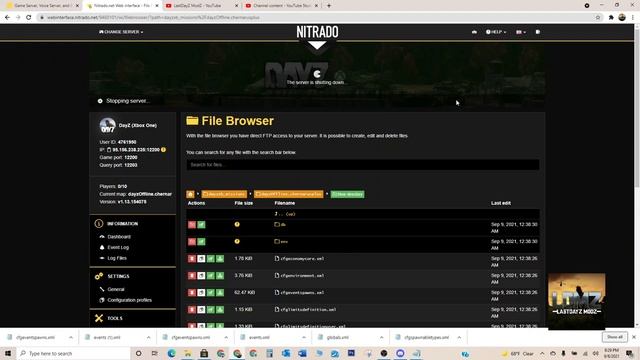Image resolution: width=640 pixels, height=360 pixels.
Task: Click the LastDayZ ModZ thumbnail overlay
Action: 577,301
